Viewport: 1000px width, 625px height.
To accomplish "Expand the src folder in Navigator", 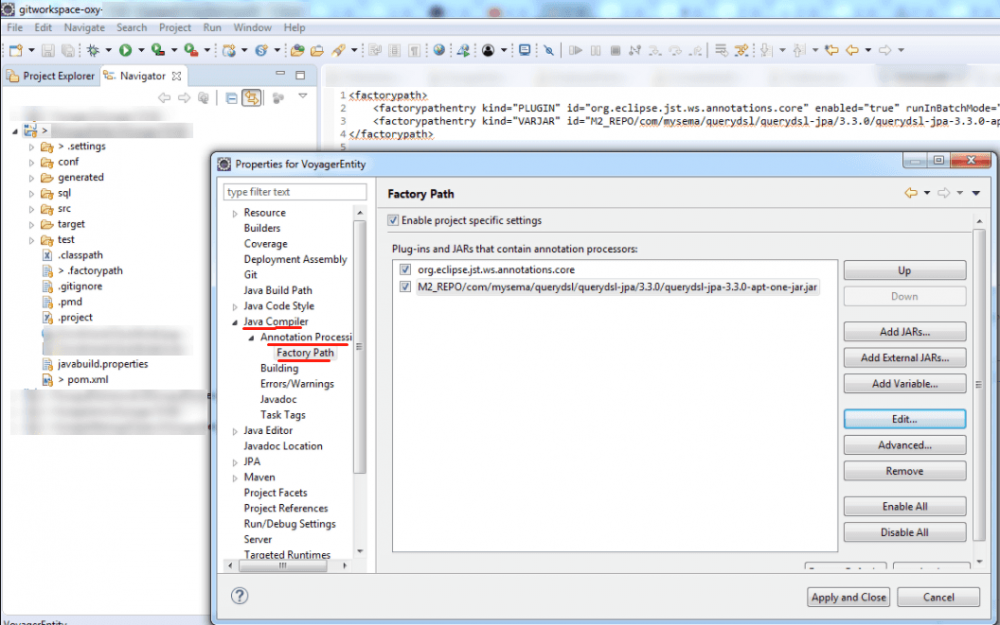I will pyautogui.click(x=32, y=209).
